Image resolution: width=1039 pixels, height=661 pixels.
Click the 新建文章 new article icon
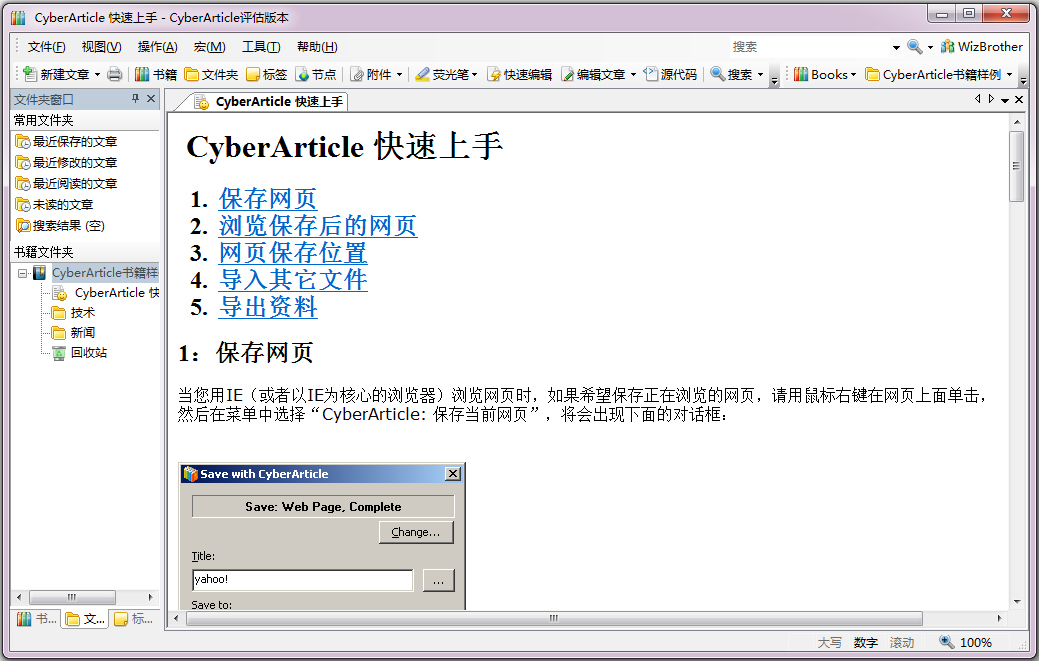(30, 74)
